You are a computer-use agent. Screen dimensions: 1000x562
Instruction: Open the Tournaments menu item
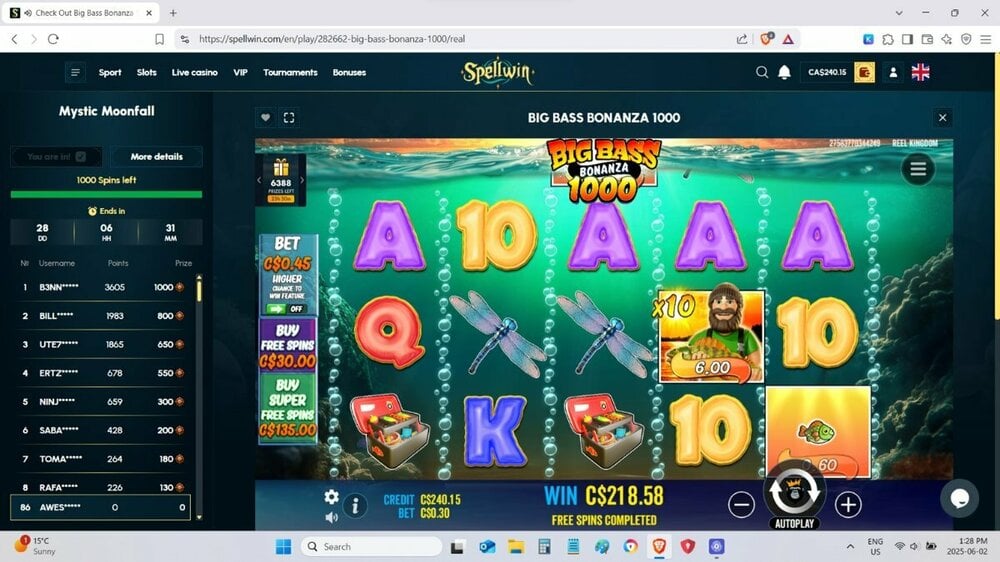290,72
